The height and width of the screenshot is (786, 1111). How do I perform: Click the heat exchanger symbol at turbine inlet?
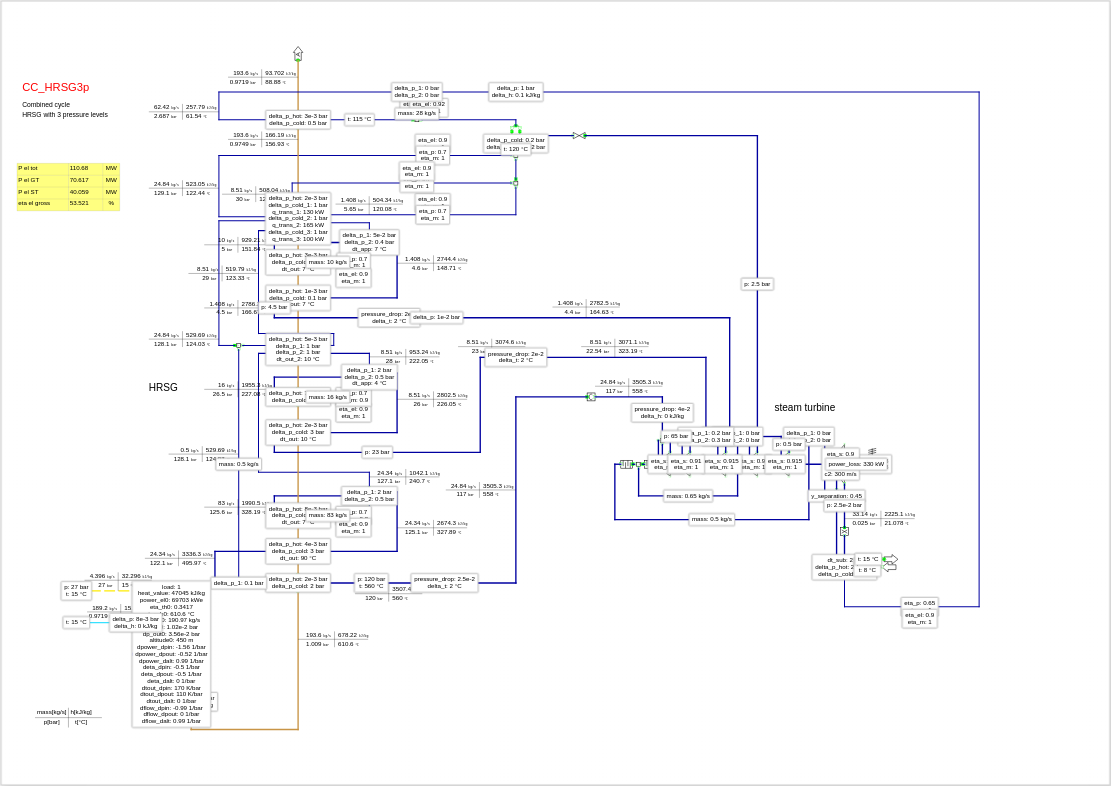point(626,464)
